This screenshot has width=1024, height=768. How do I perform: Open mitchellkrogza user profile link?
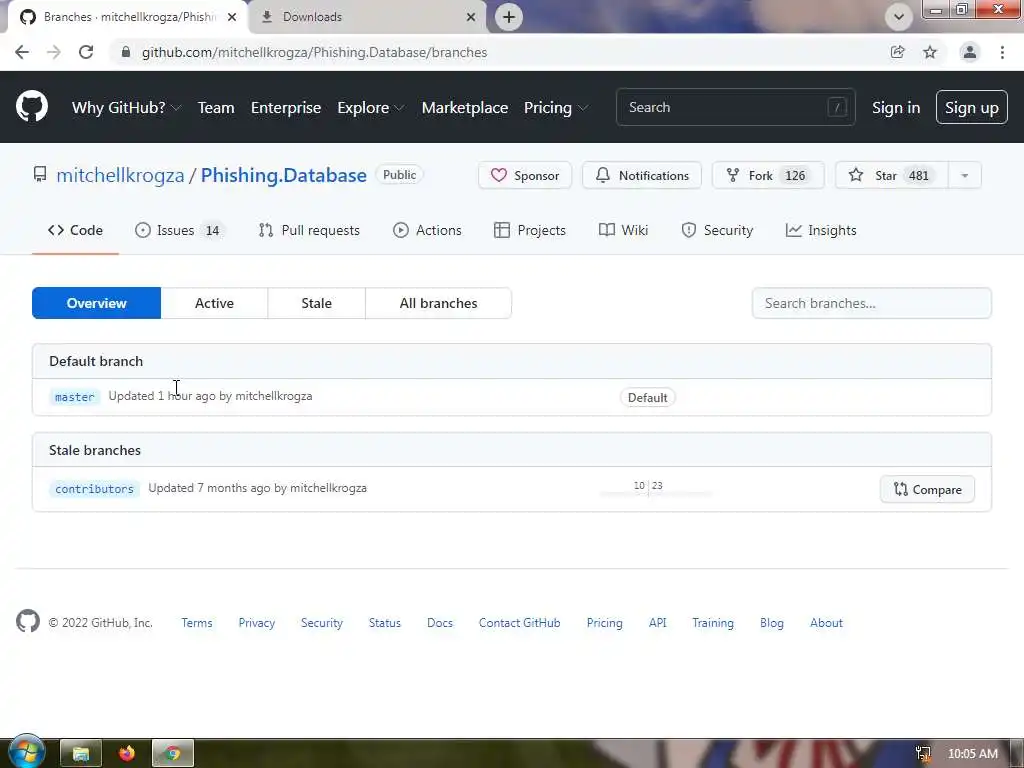[x=120, y=175]
